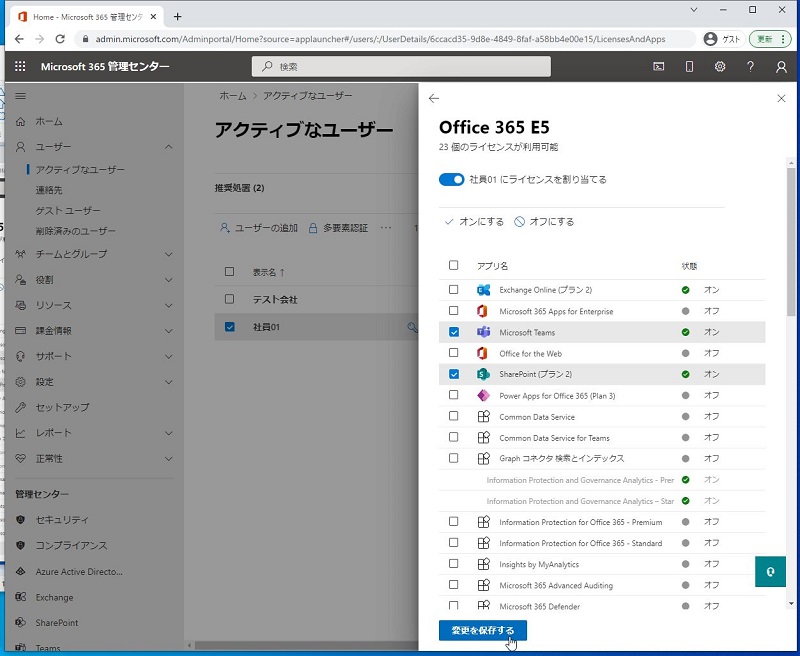Click the オフにする button

(x=544, y=222)
